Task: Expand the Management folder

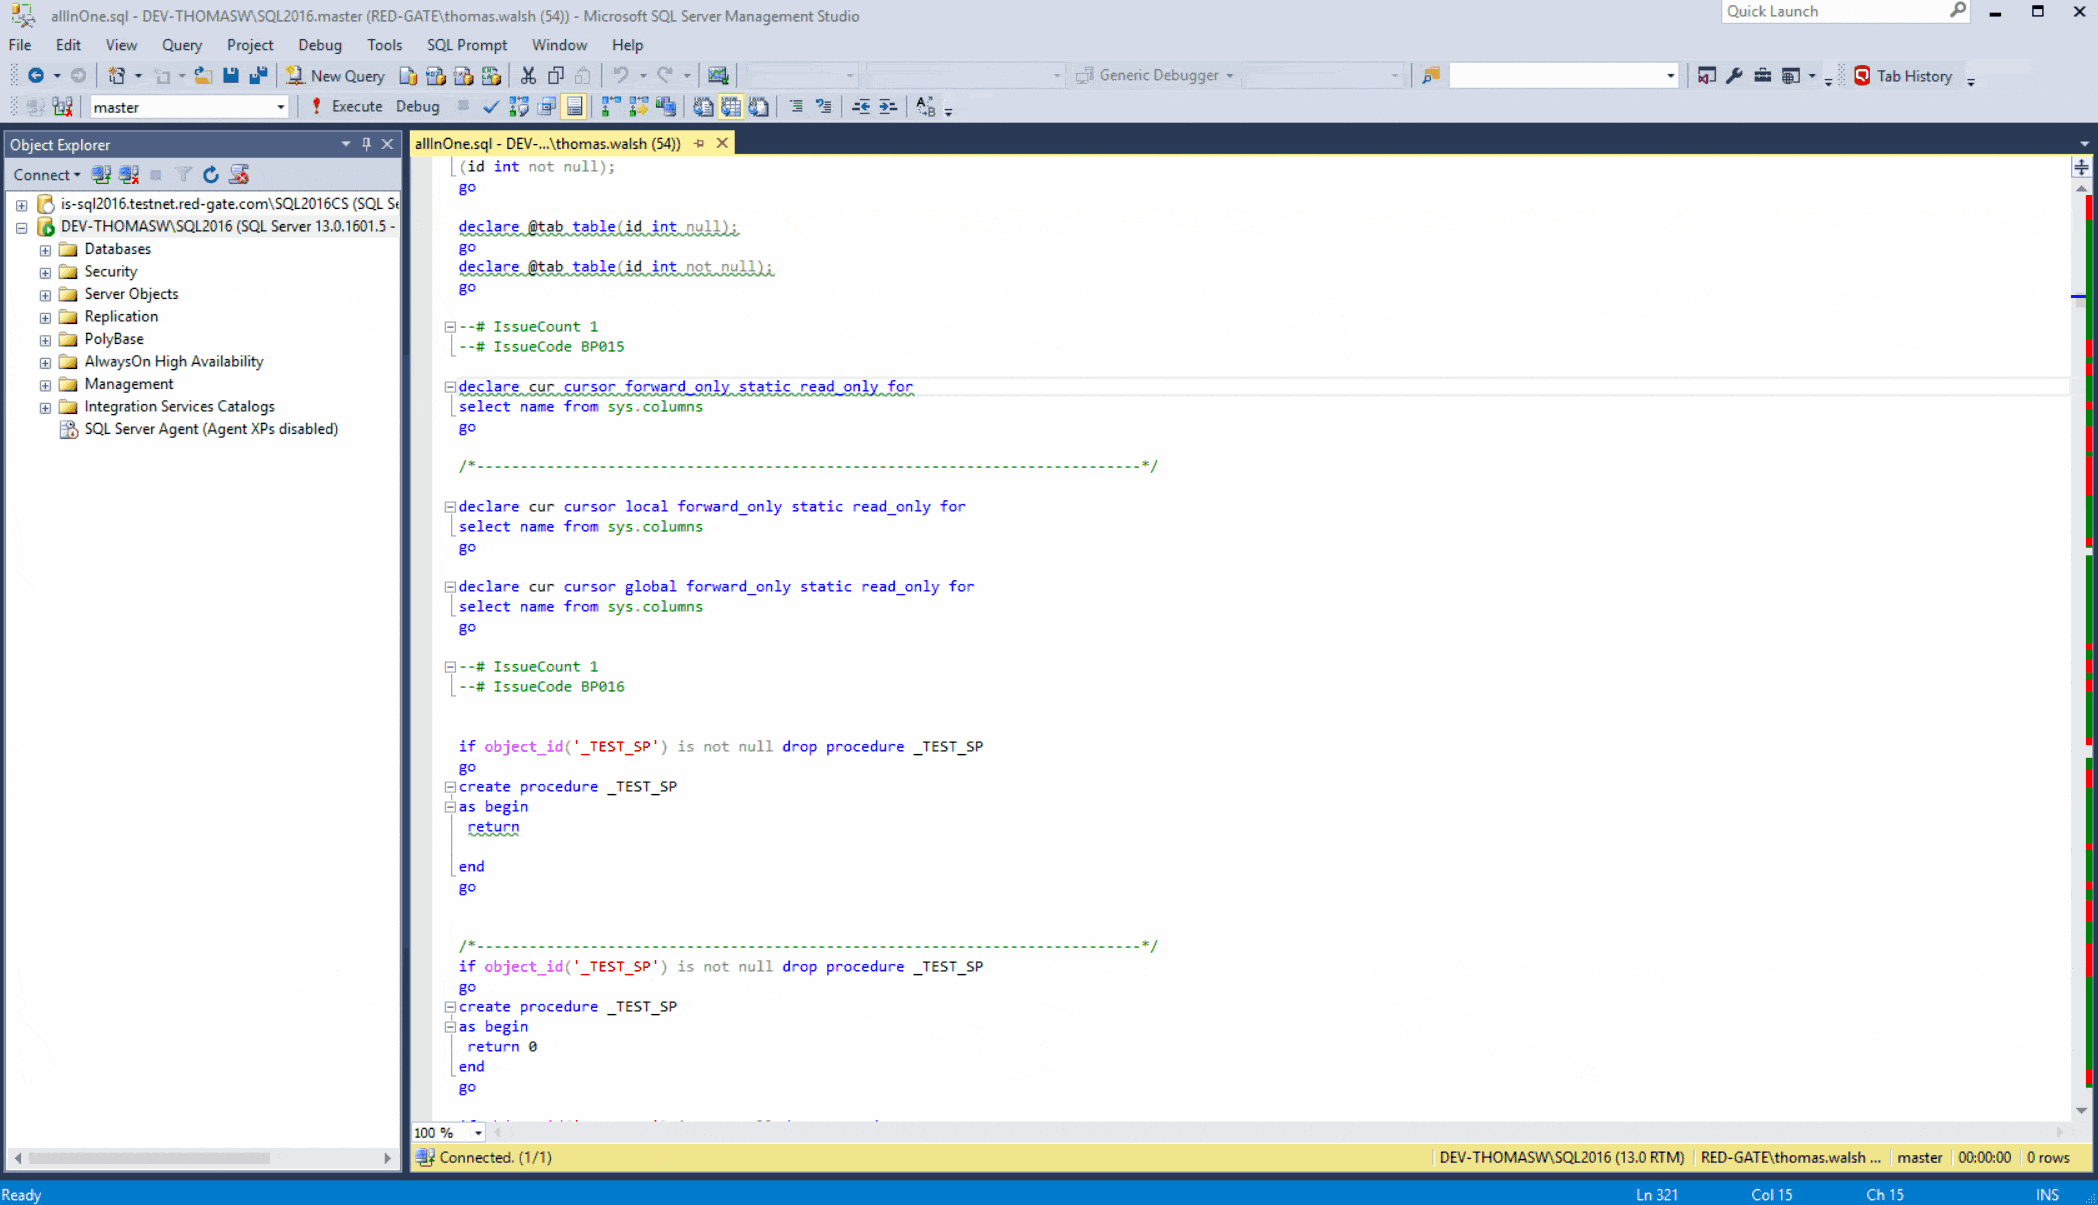Action: point(45,385)
